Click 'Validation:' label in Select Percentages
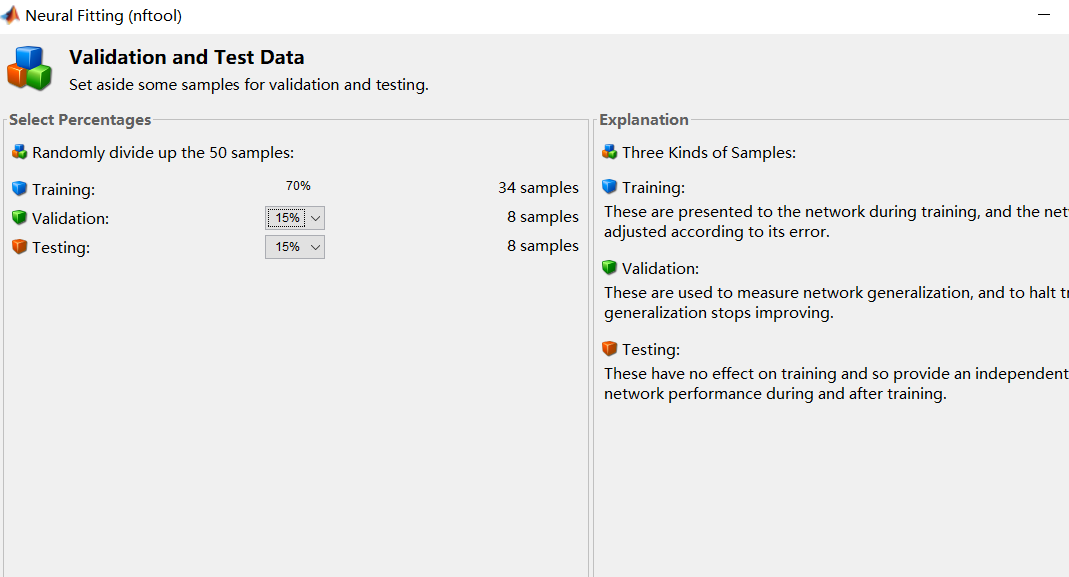The height and width of the screenshot is (577, 1069). pyautogui.click(x=70, y=218)
